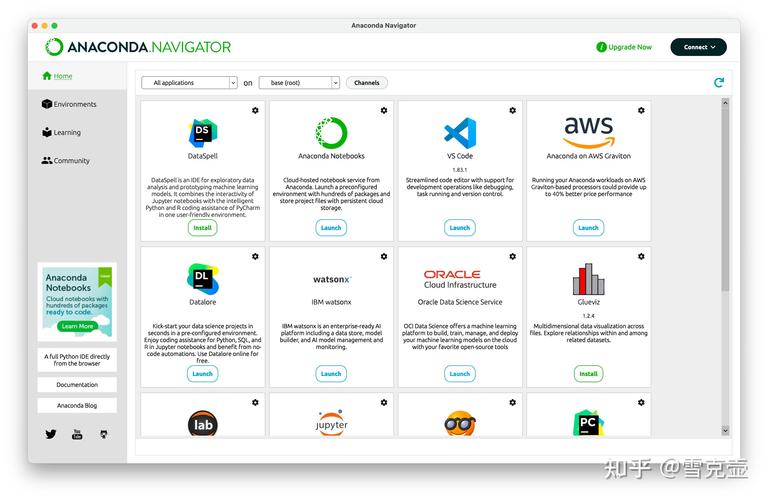Switch to the Environments tab
This screenshot has width=768, height=500.
pyautogui.click(x=76, y=104)
